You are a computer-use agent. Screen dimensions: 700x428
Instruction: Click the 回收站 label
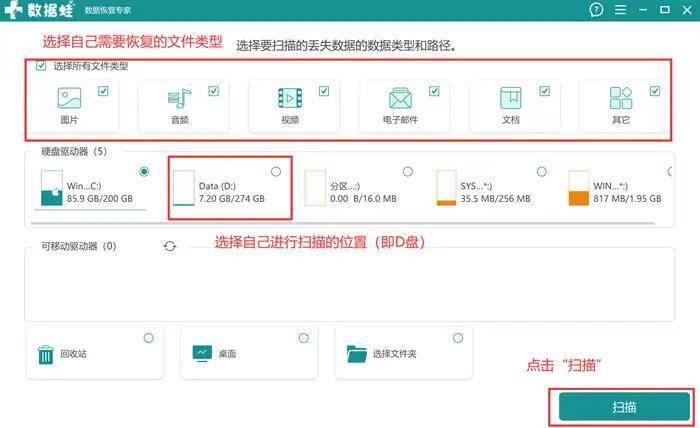tap(74, 354)
